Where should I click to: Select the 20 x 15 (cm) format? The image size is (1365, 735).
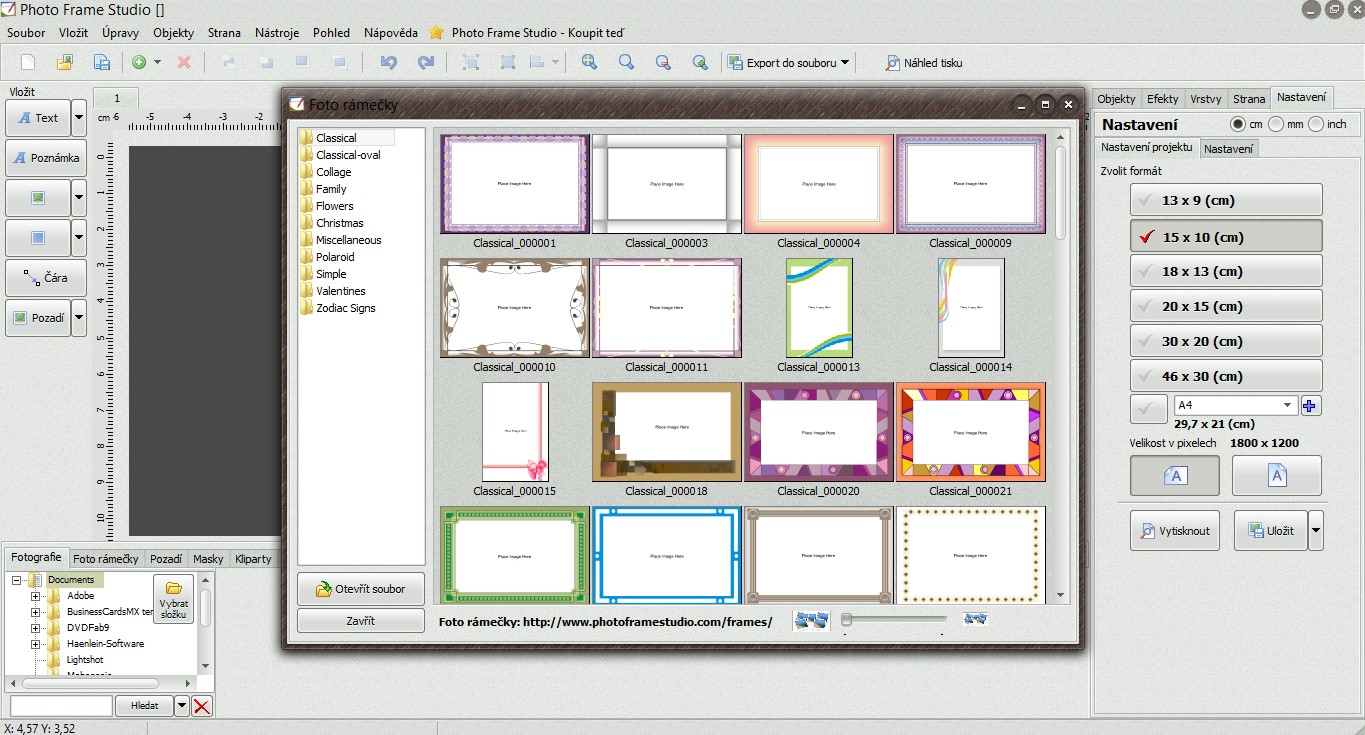click(1225, 305)
